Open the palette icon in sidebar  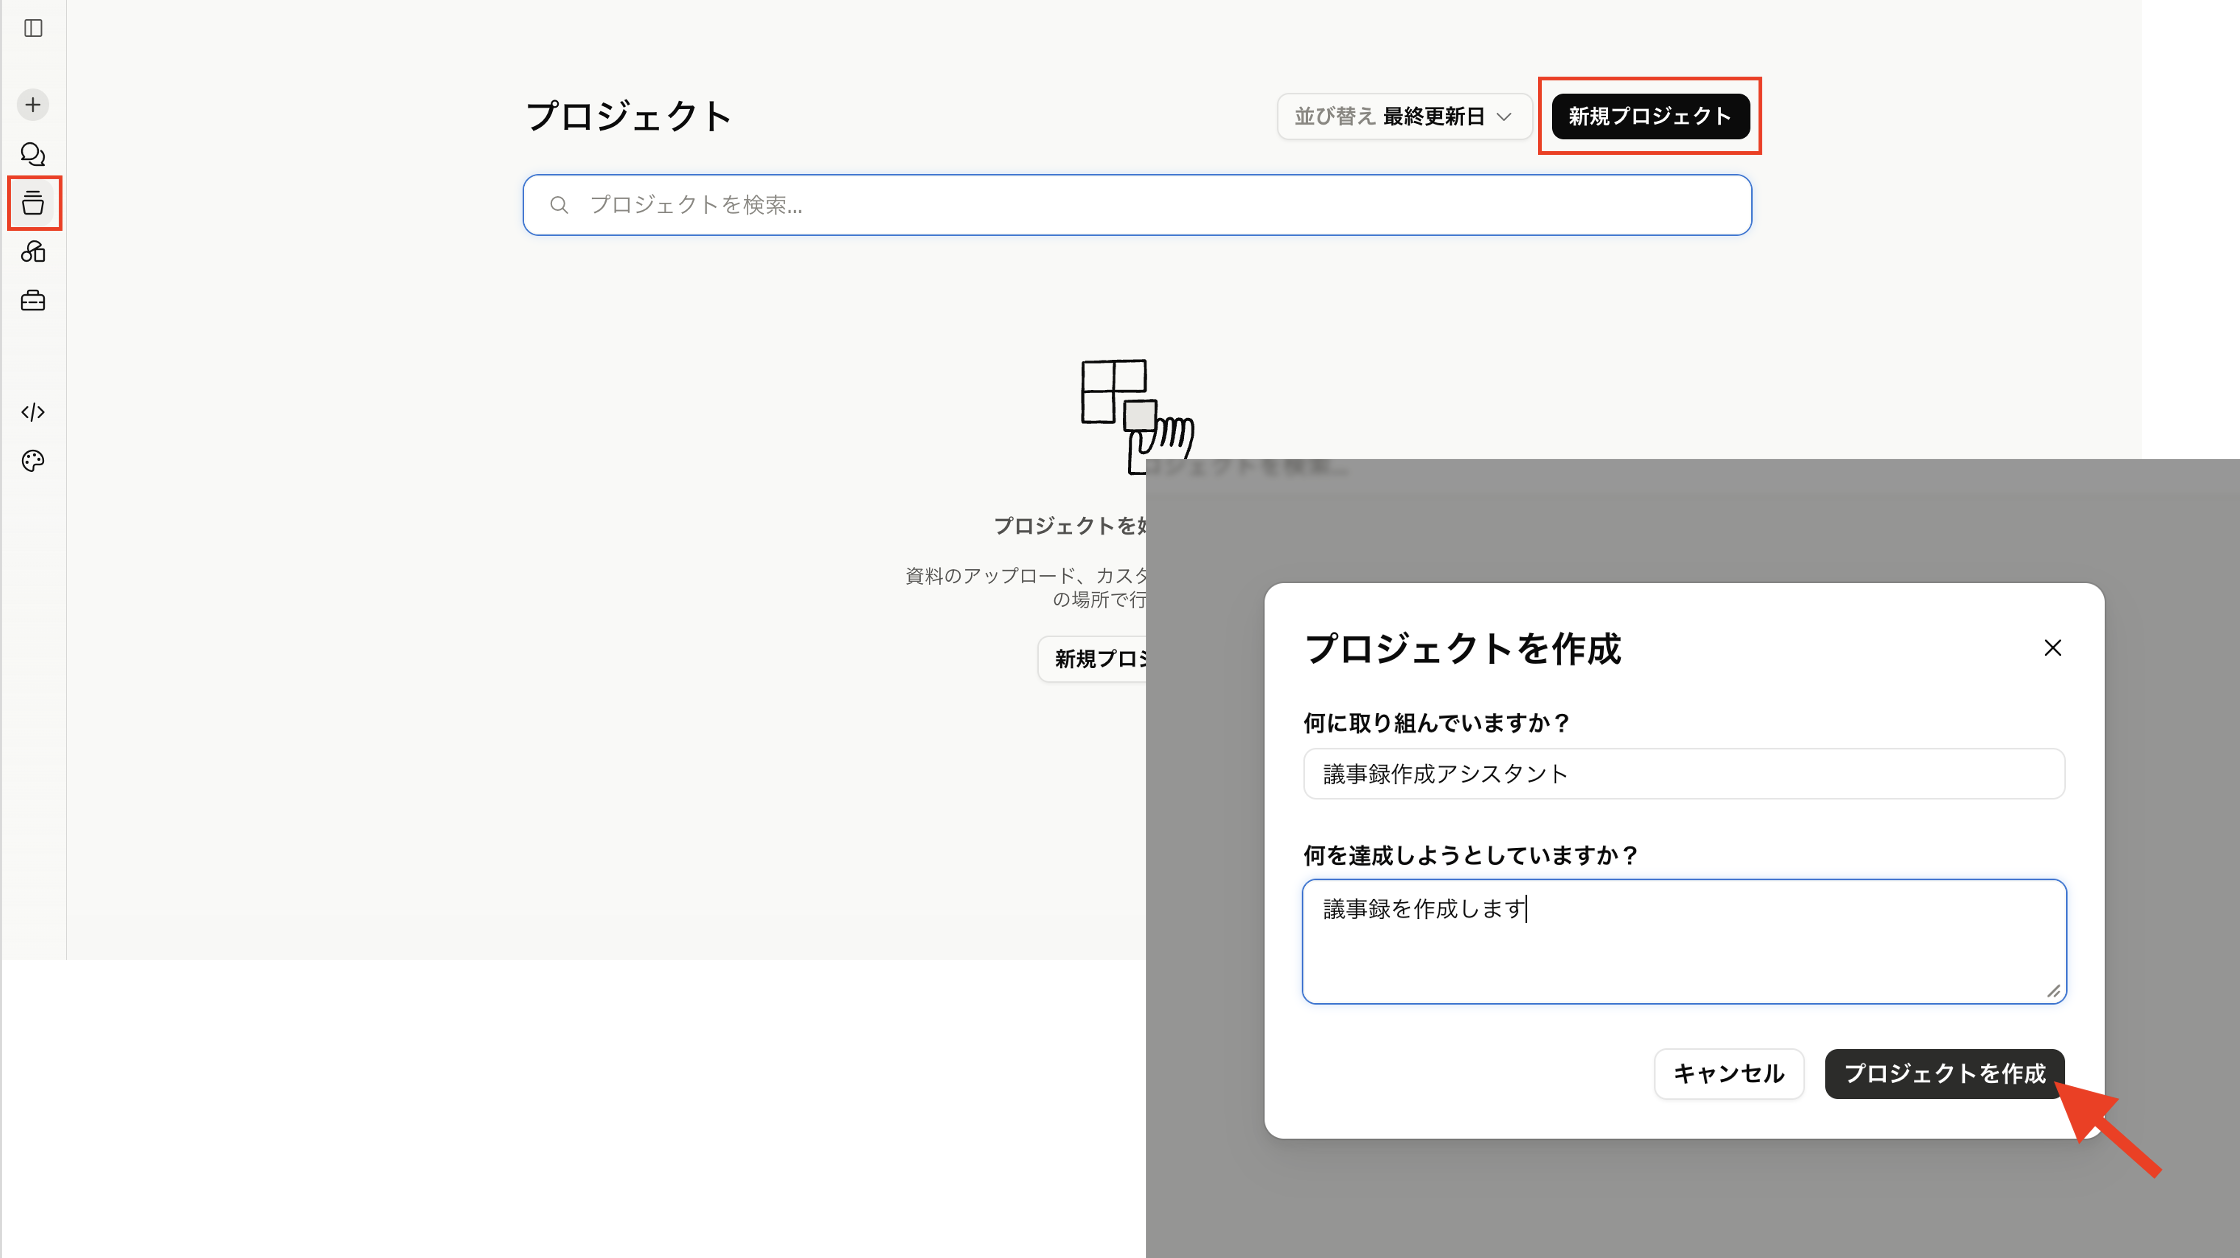click(x=33, y=461)
